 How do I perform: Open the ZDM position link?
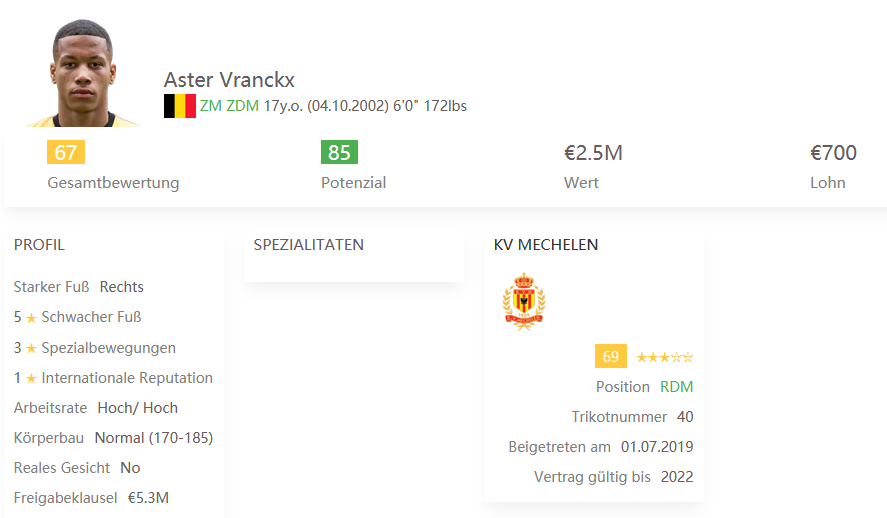(x=243, y=106)
